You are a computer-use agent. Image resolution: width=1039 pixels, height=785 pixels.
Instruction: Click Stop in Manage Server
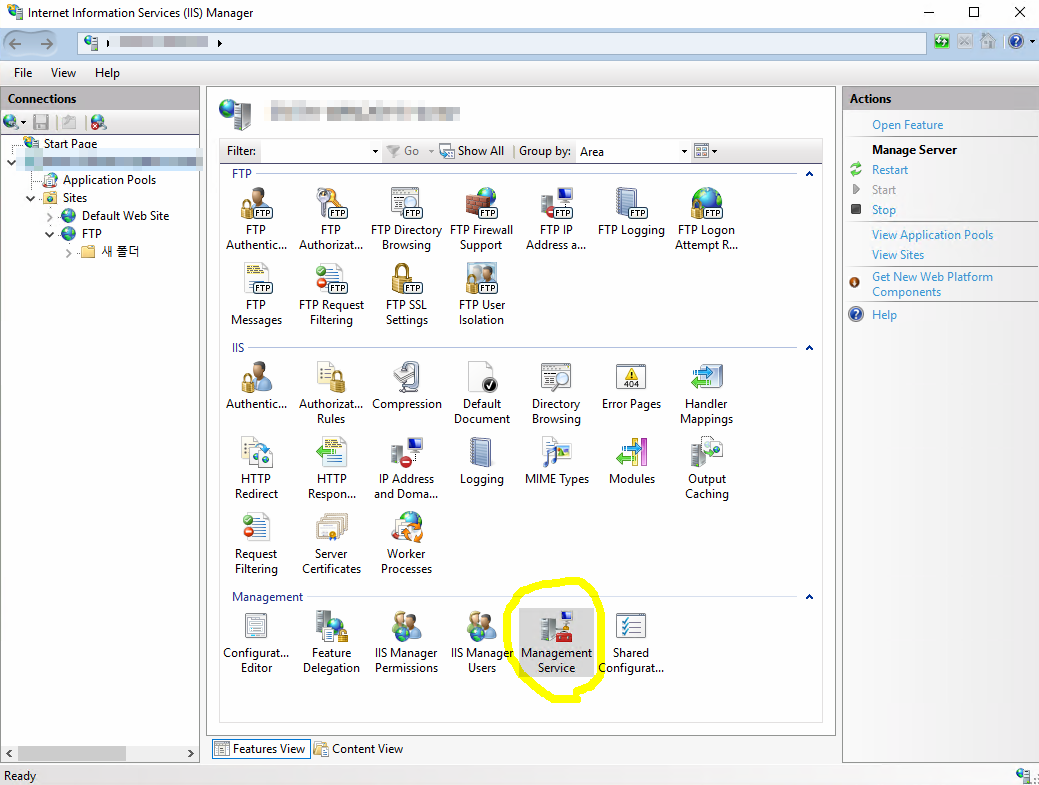coord(883,209)
